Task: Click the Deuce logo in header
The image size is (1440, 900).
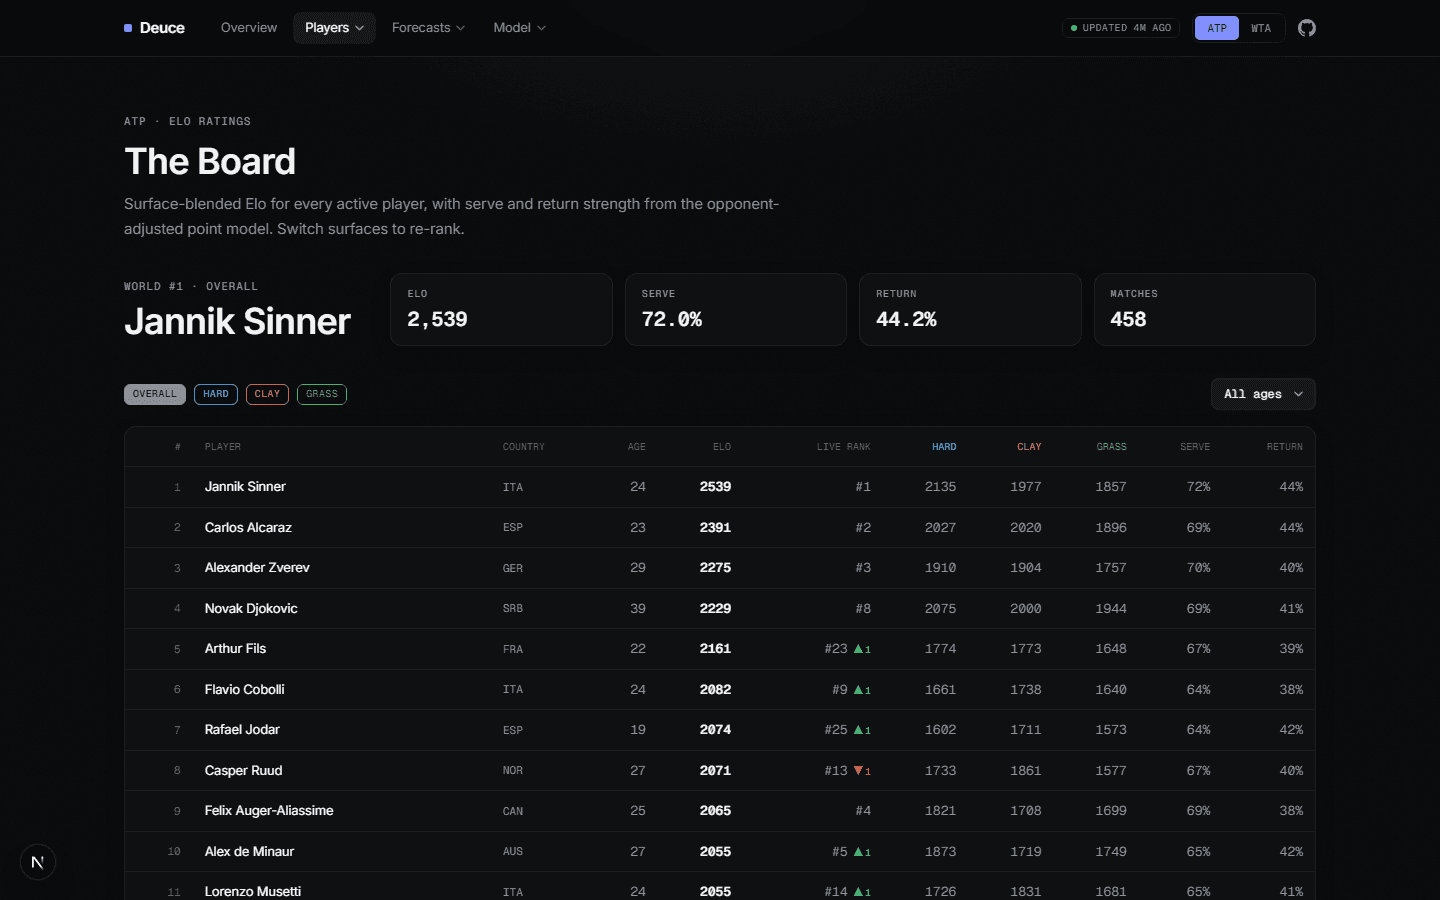Action: (x=154, y=28)
